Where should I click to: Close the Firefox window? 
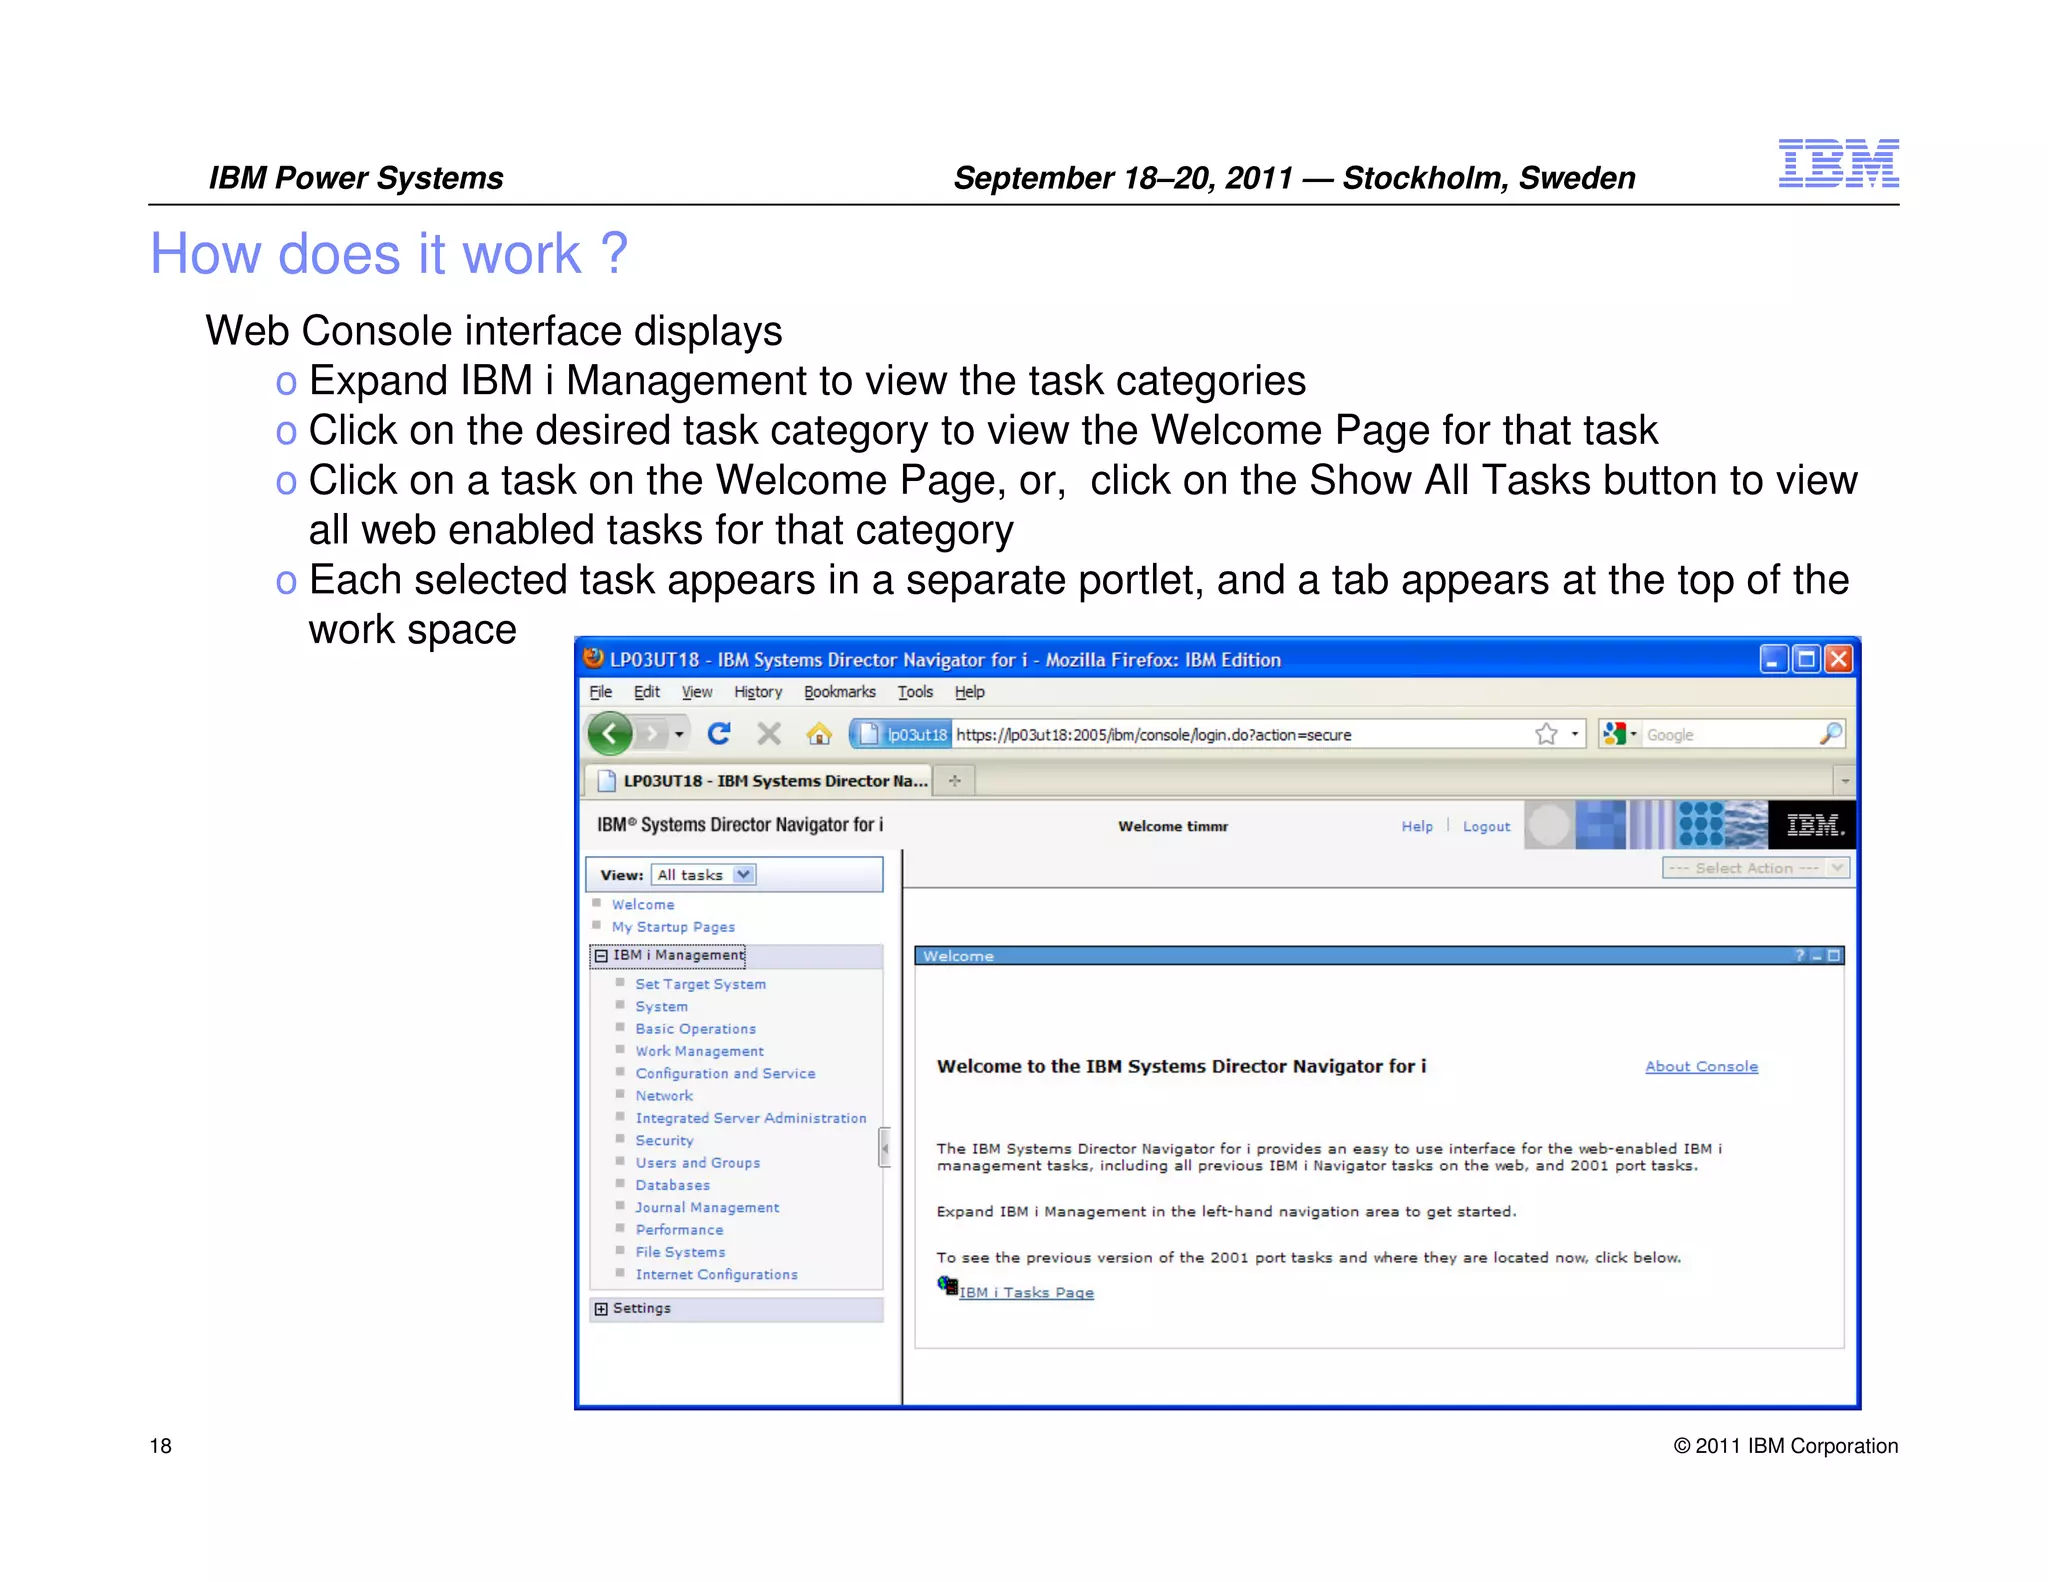pyautogui.click(x=1838, y=659)
